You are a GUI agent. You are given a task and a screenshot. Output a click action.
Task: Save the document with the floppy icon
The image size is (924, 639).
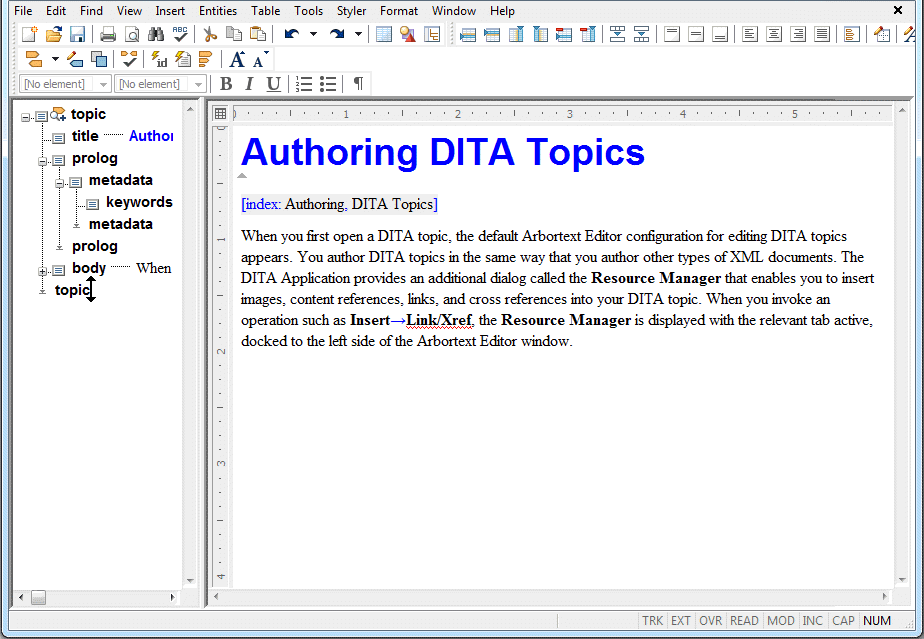click(78, 34)
